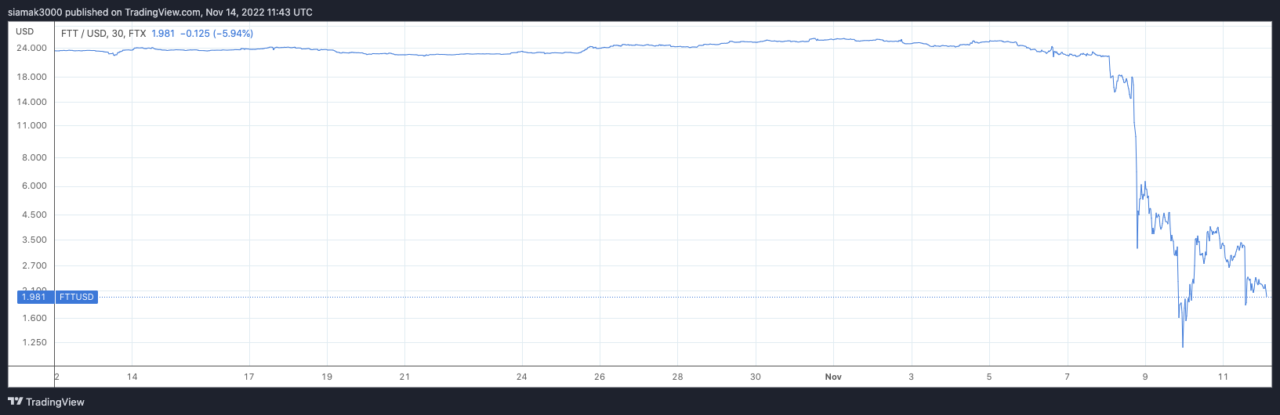Click the '4.500' price axis label
1280x415 pixels.
[34, 215]
